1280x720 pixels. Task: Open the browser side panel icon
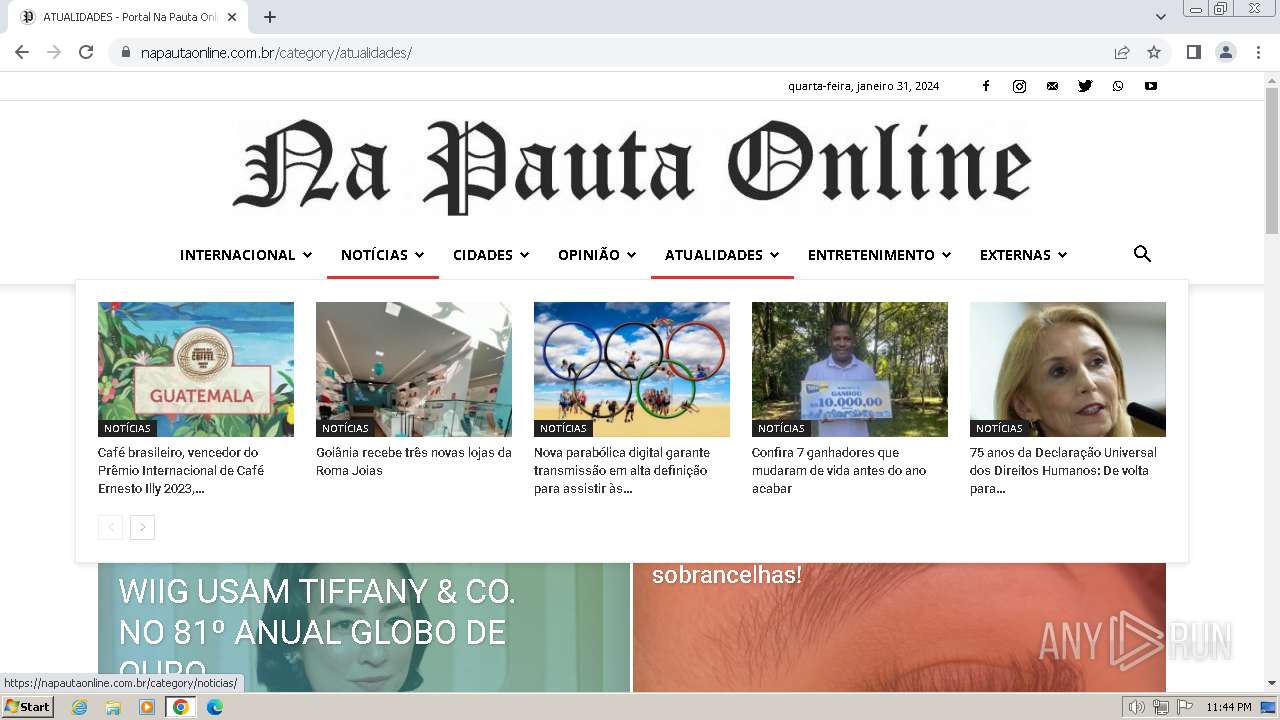coord(1193,52)
